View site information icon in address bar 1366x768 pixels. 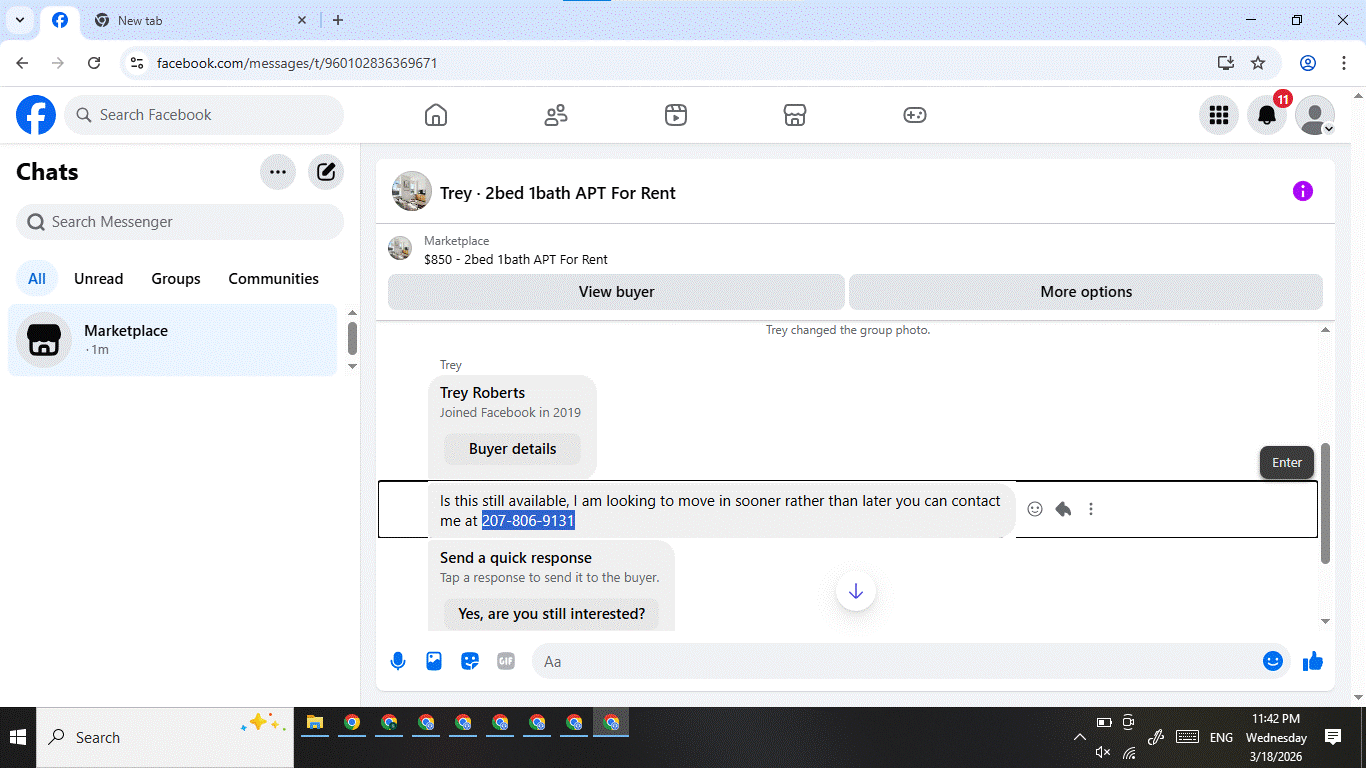coord(138,63)
